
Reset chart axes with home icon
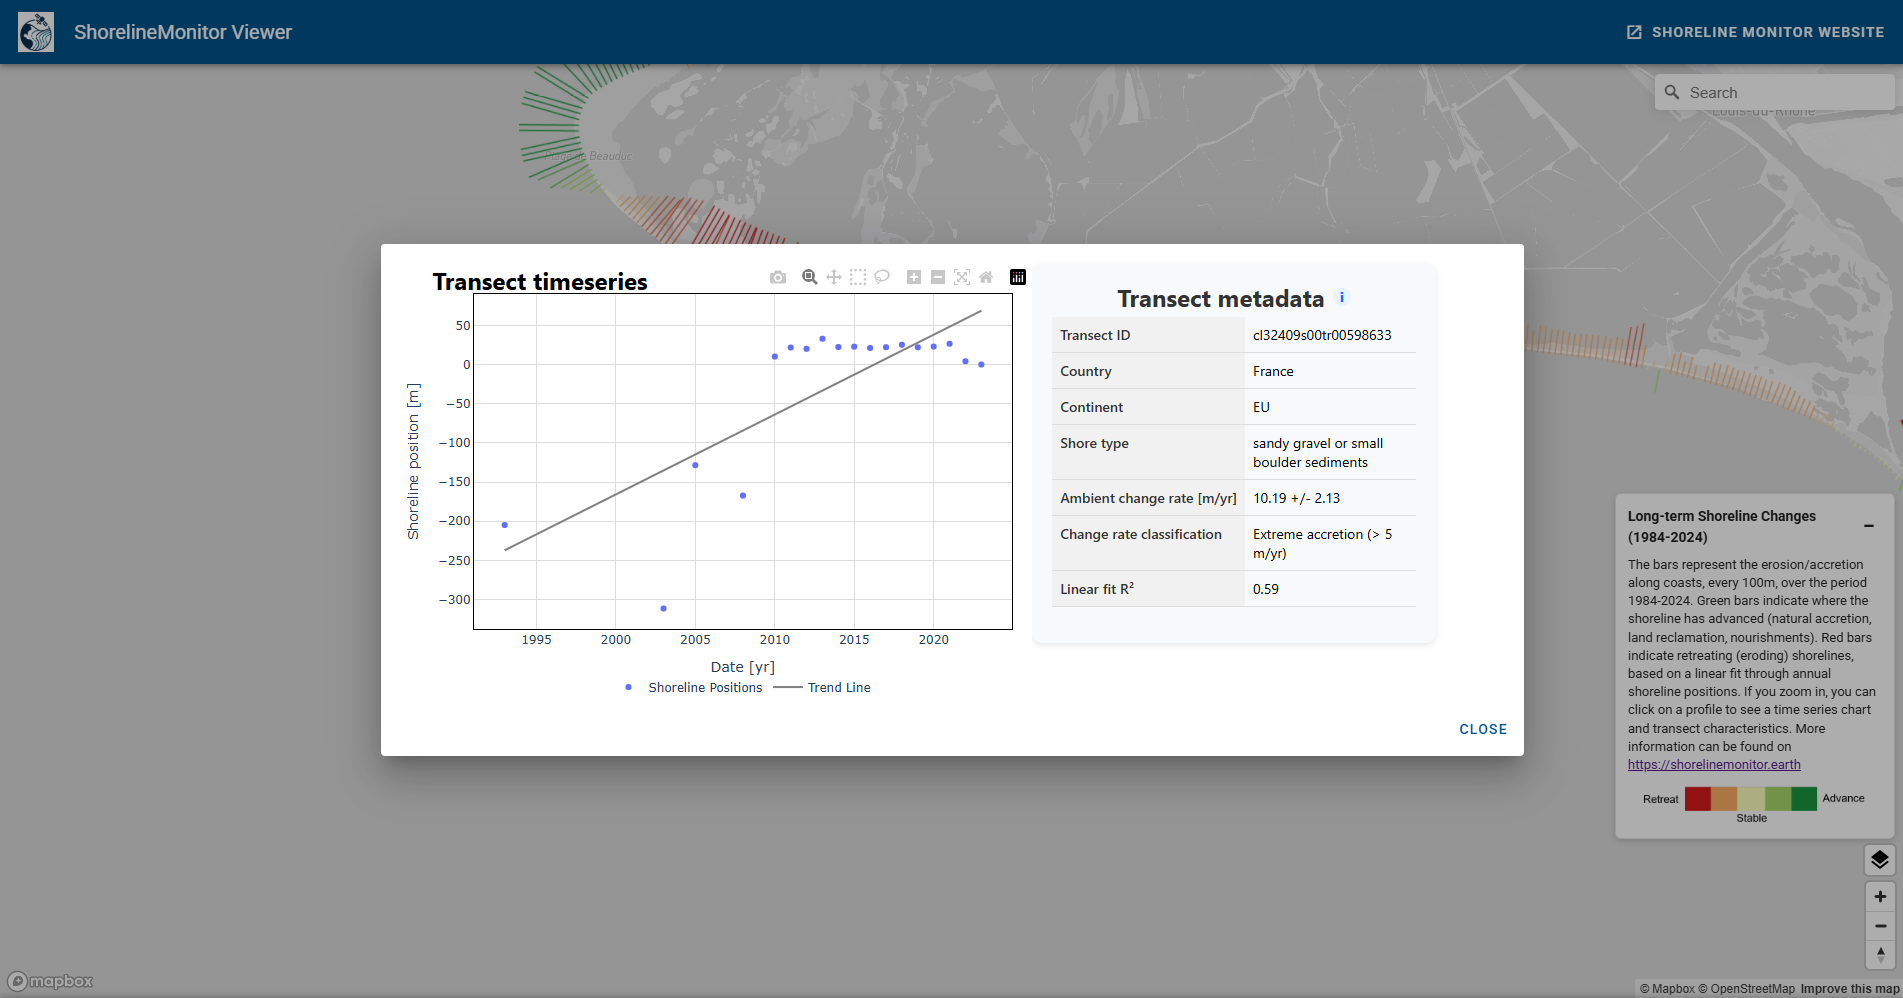click(x=986, y=277)
